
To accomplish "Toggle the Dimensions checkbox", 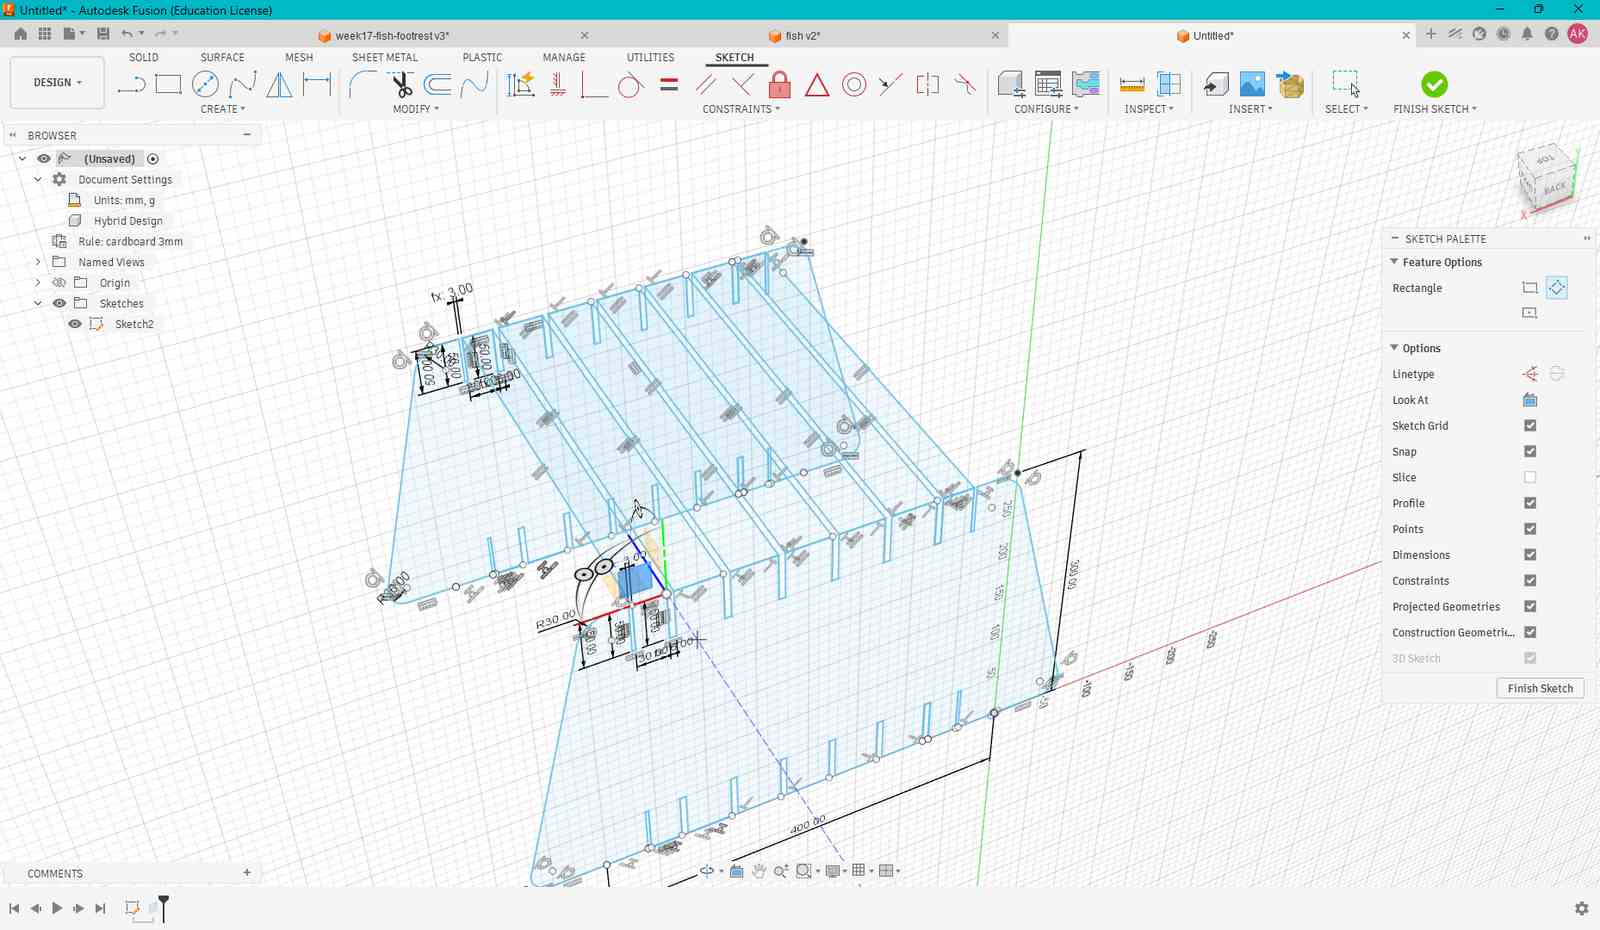I will click(1530, 555).
